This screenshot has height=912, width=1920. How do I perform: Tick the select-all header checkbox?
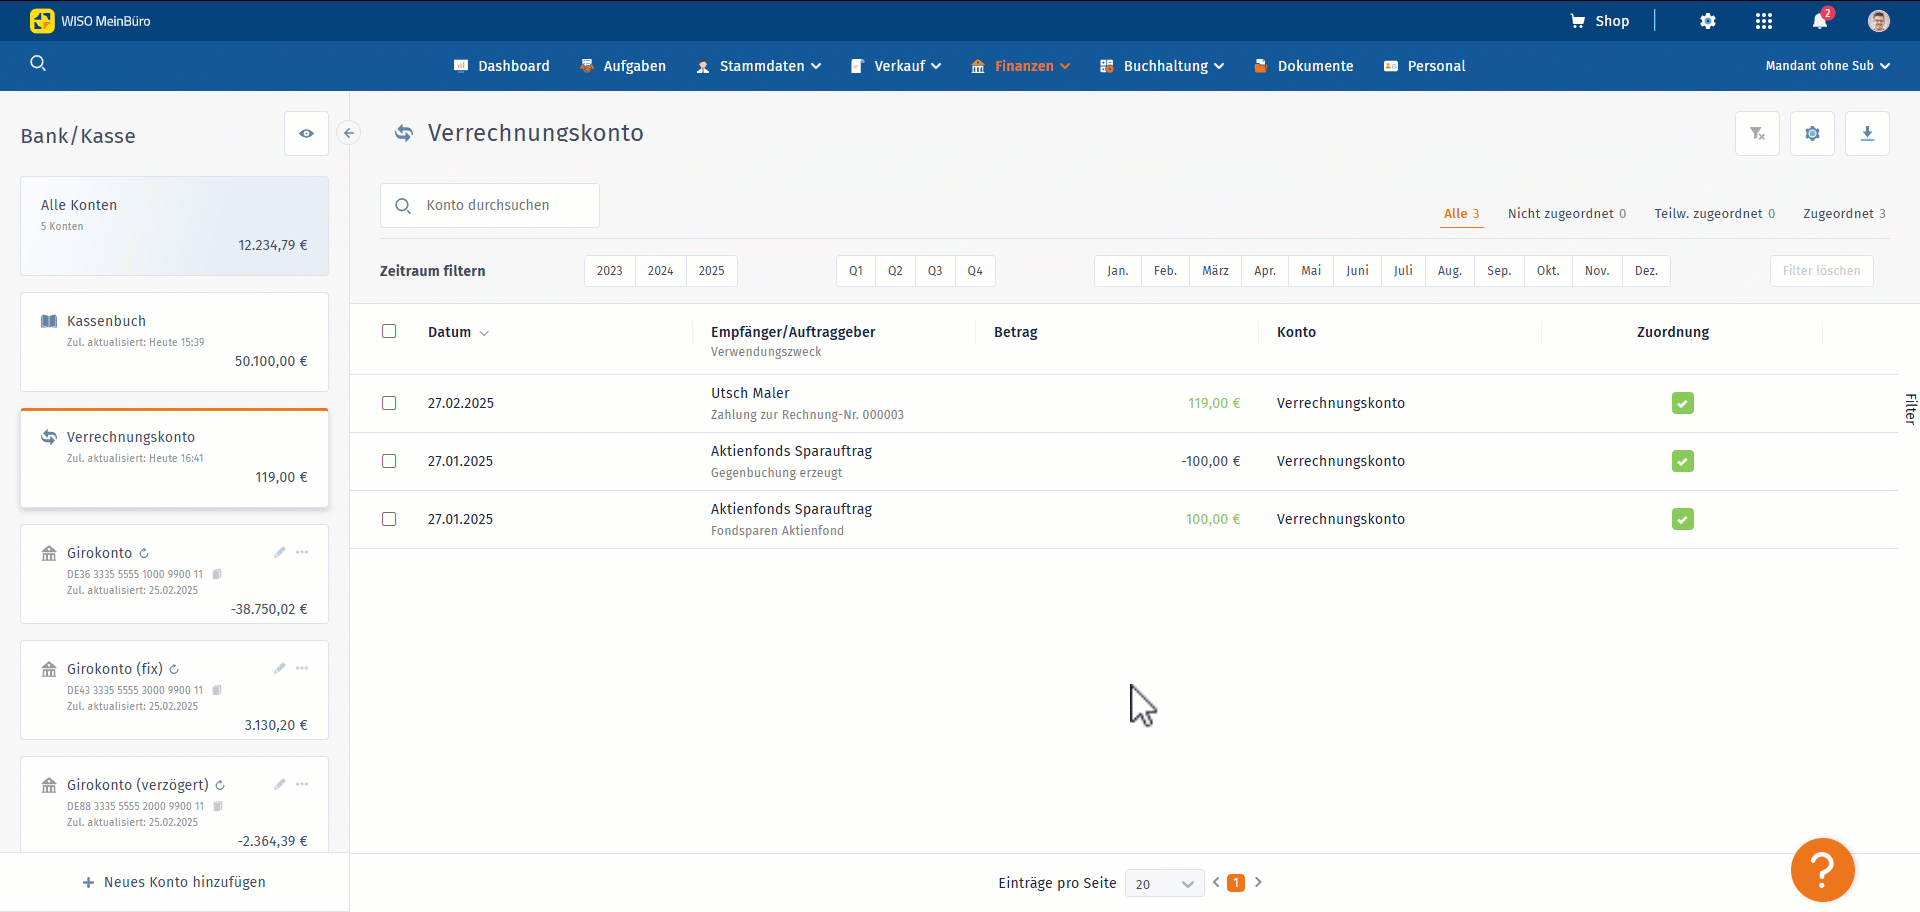tap(389, 331)
